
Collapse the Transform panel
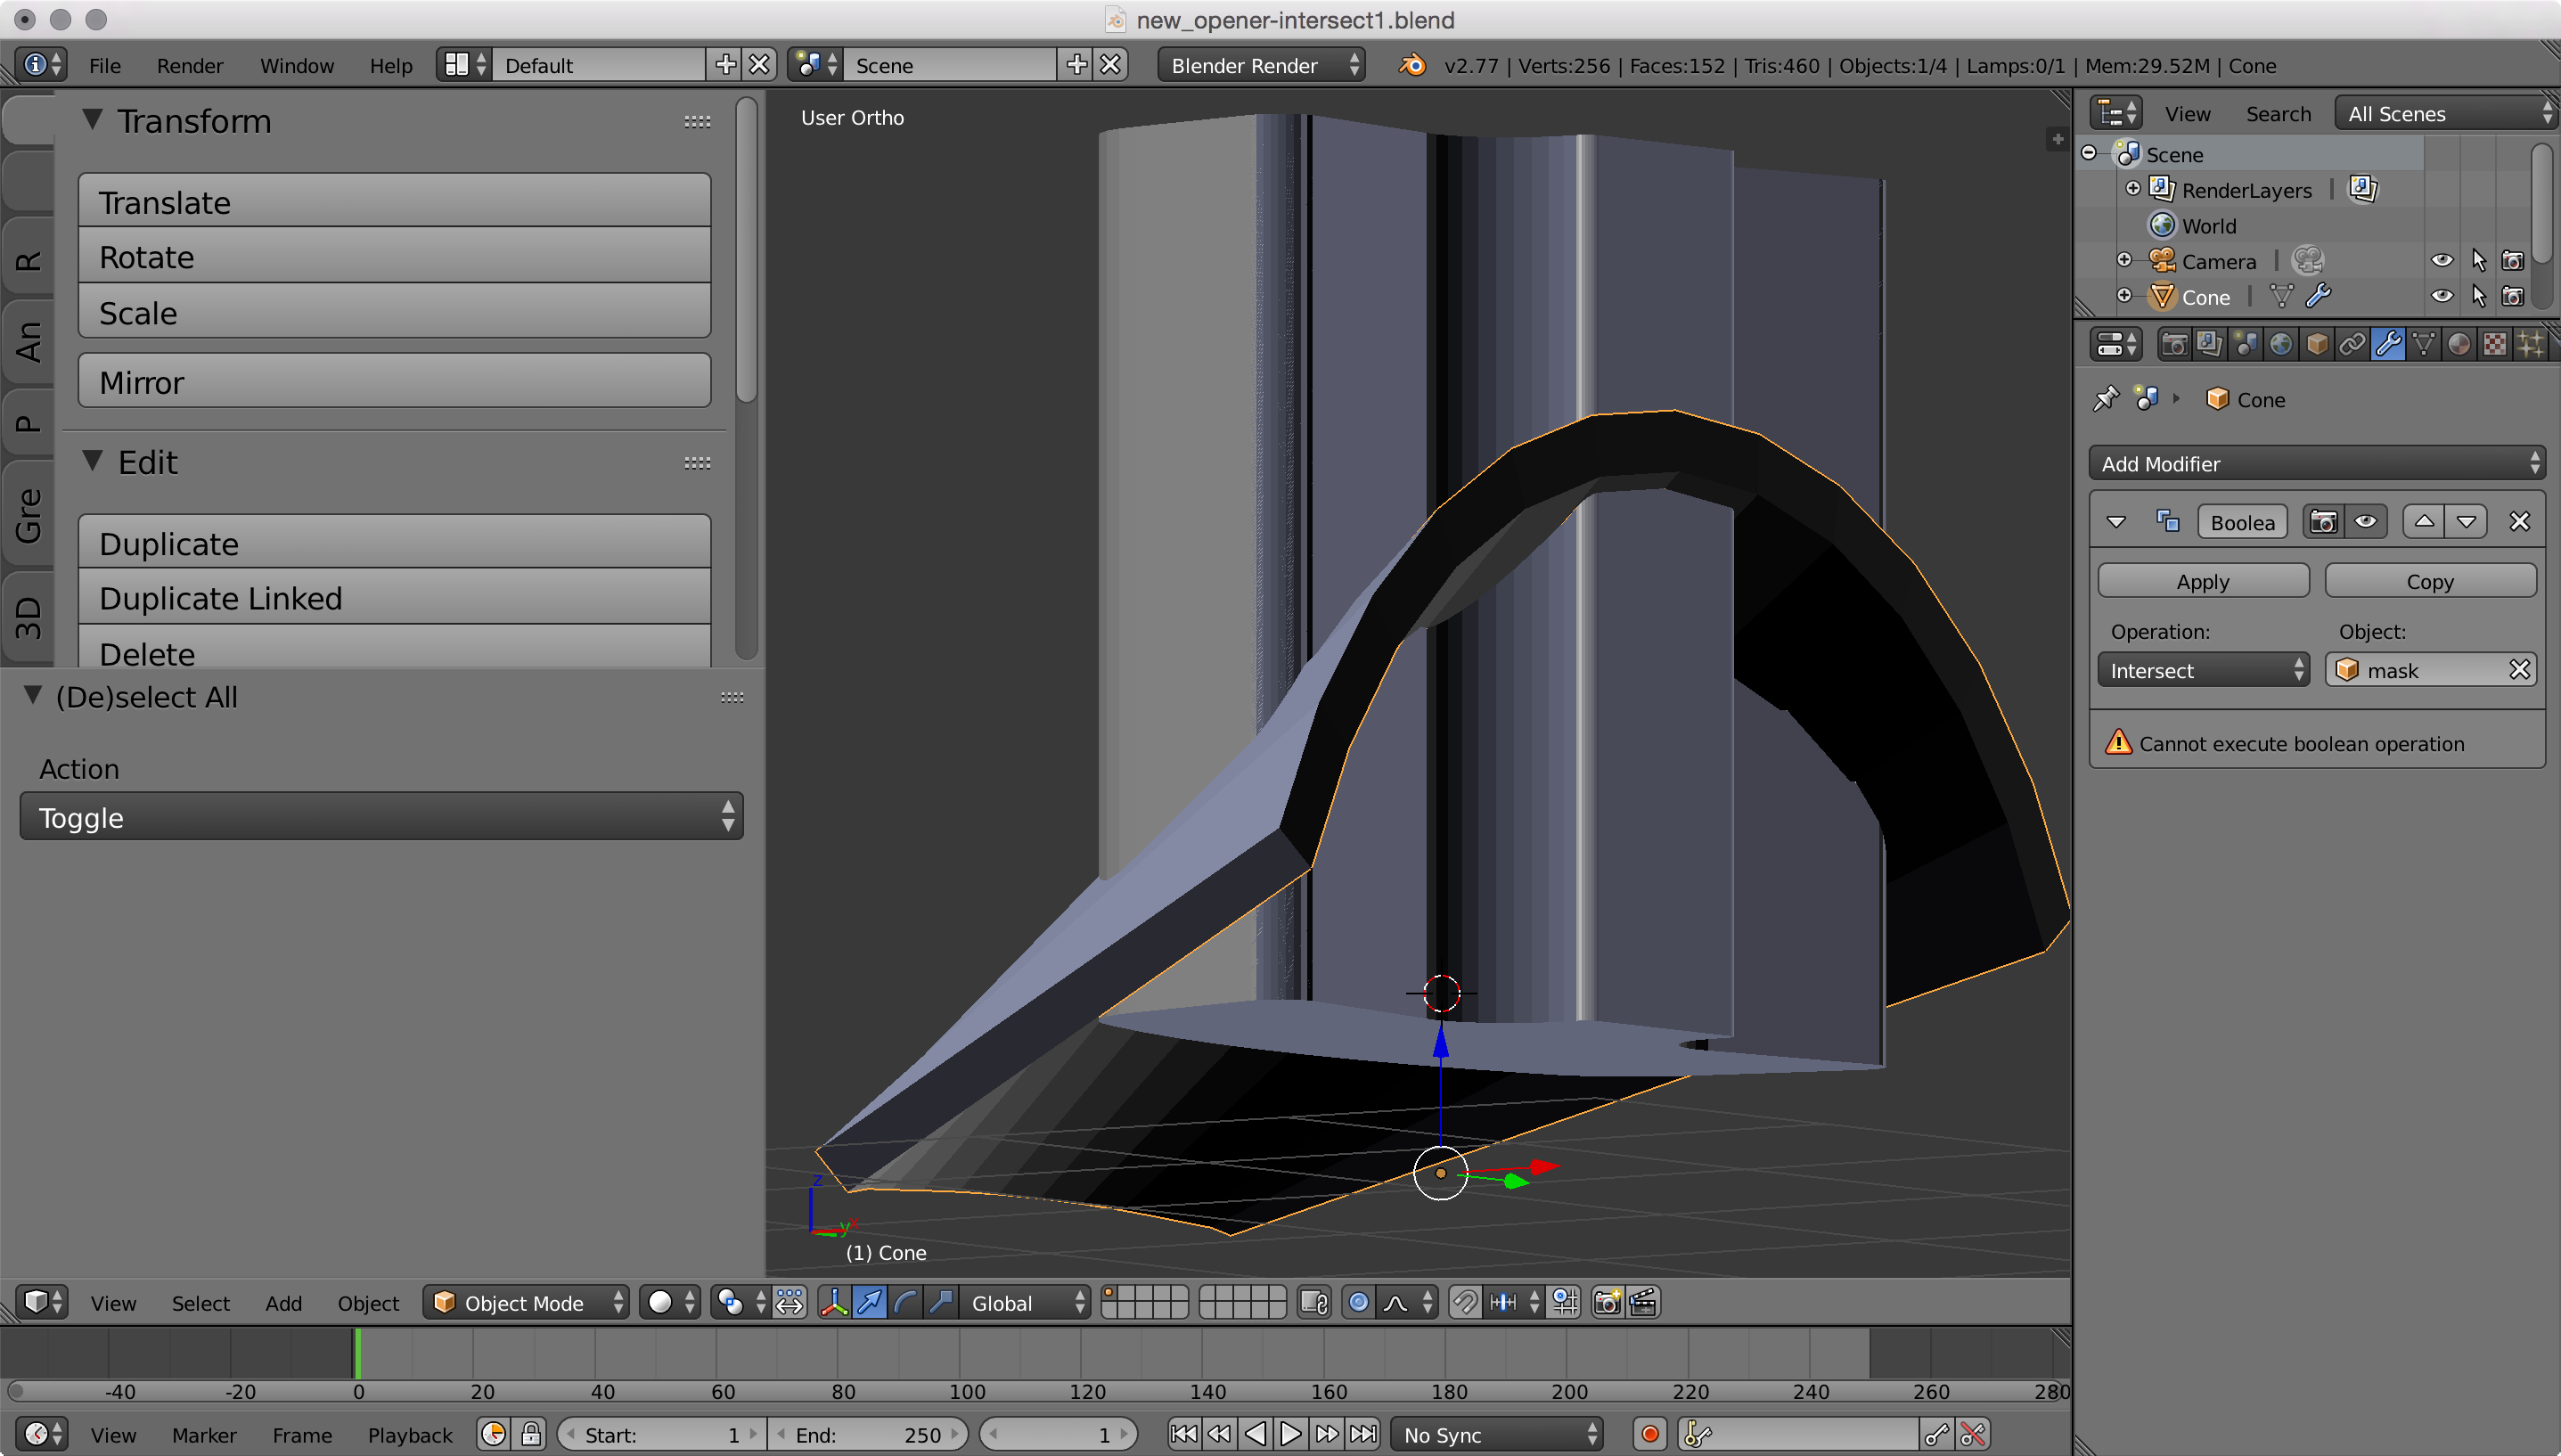(92, 119)
